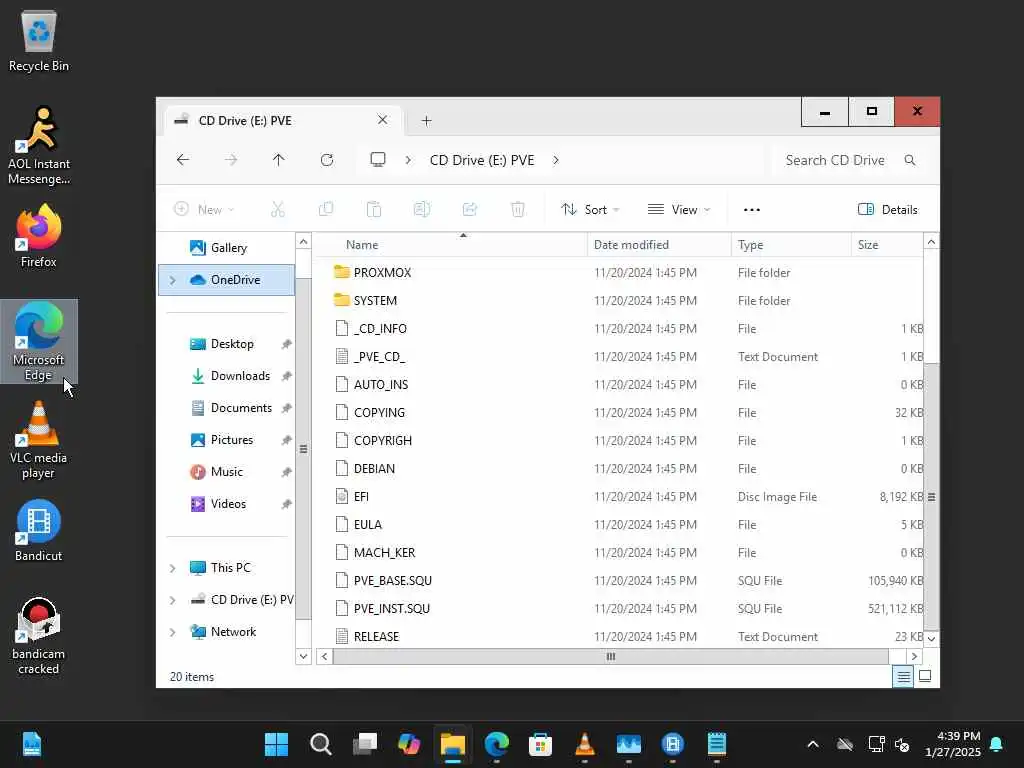Click the search magnifier in Search box
The height and width of the screenshot is (768, 1024).
pyautogui.click(x=910, y=160)
